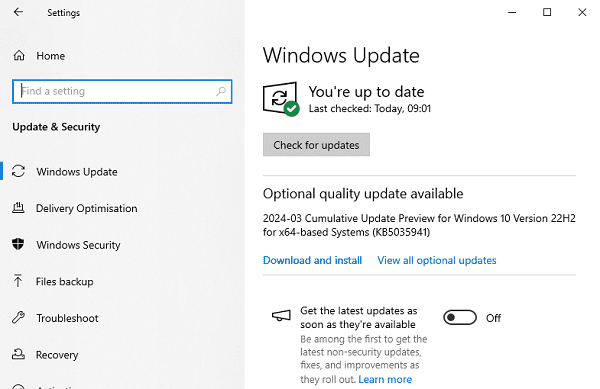Viewport: 600px width, 389px height.
Task: Click the Windows Update sync arrows icon
Action: coord(18,171)
